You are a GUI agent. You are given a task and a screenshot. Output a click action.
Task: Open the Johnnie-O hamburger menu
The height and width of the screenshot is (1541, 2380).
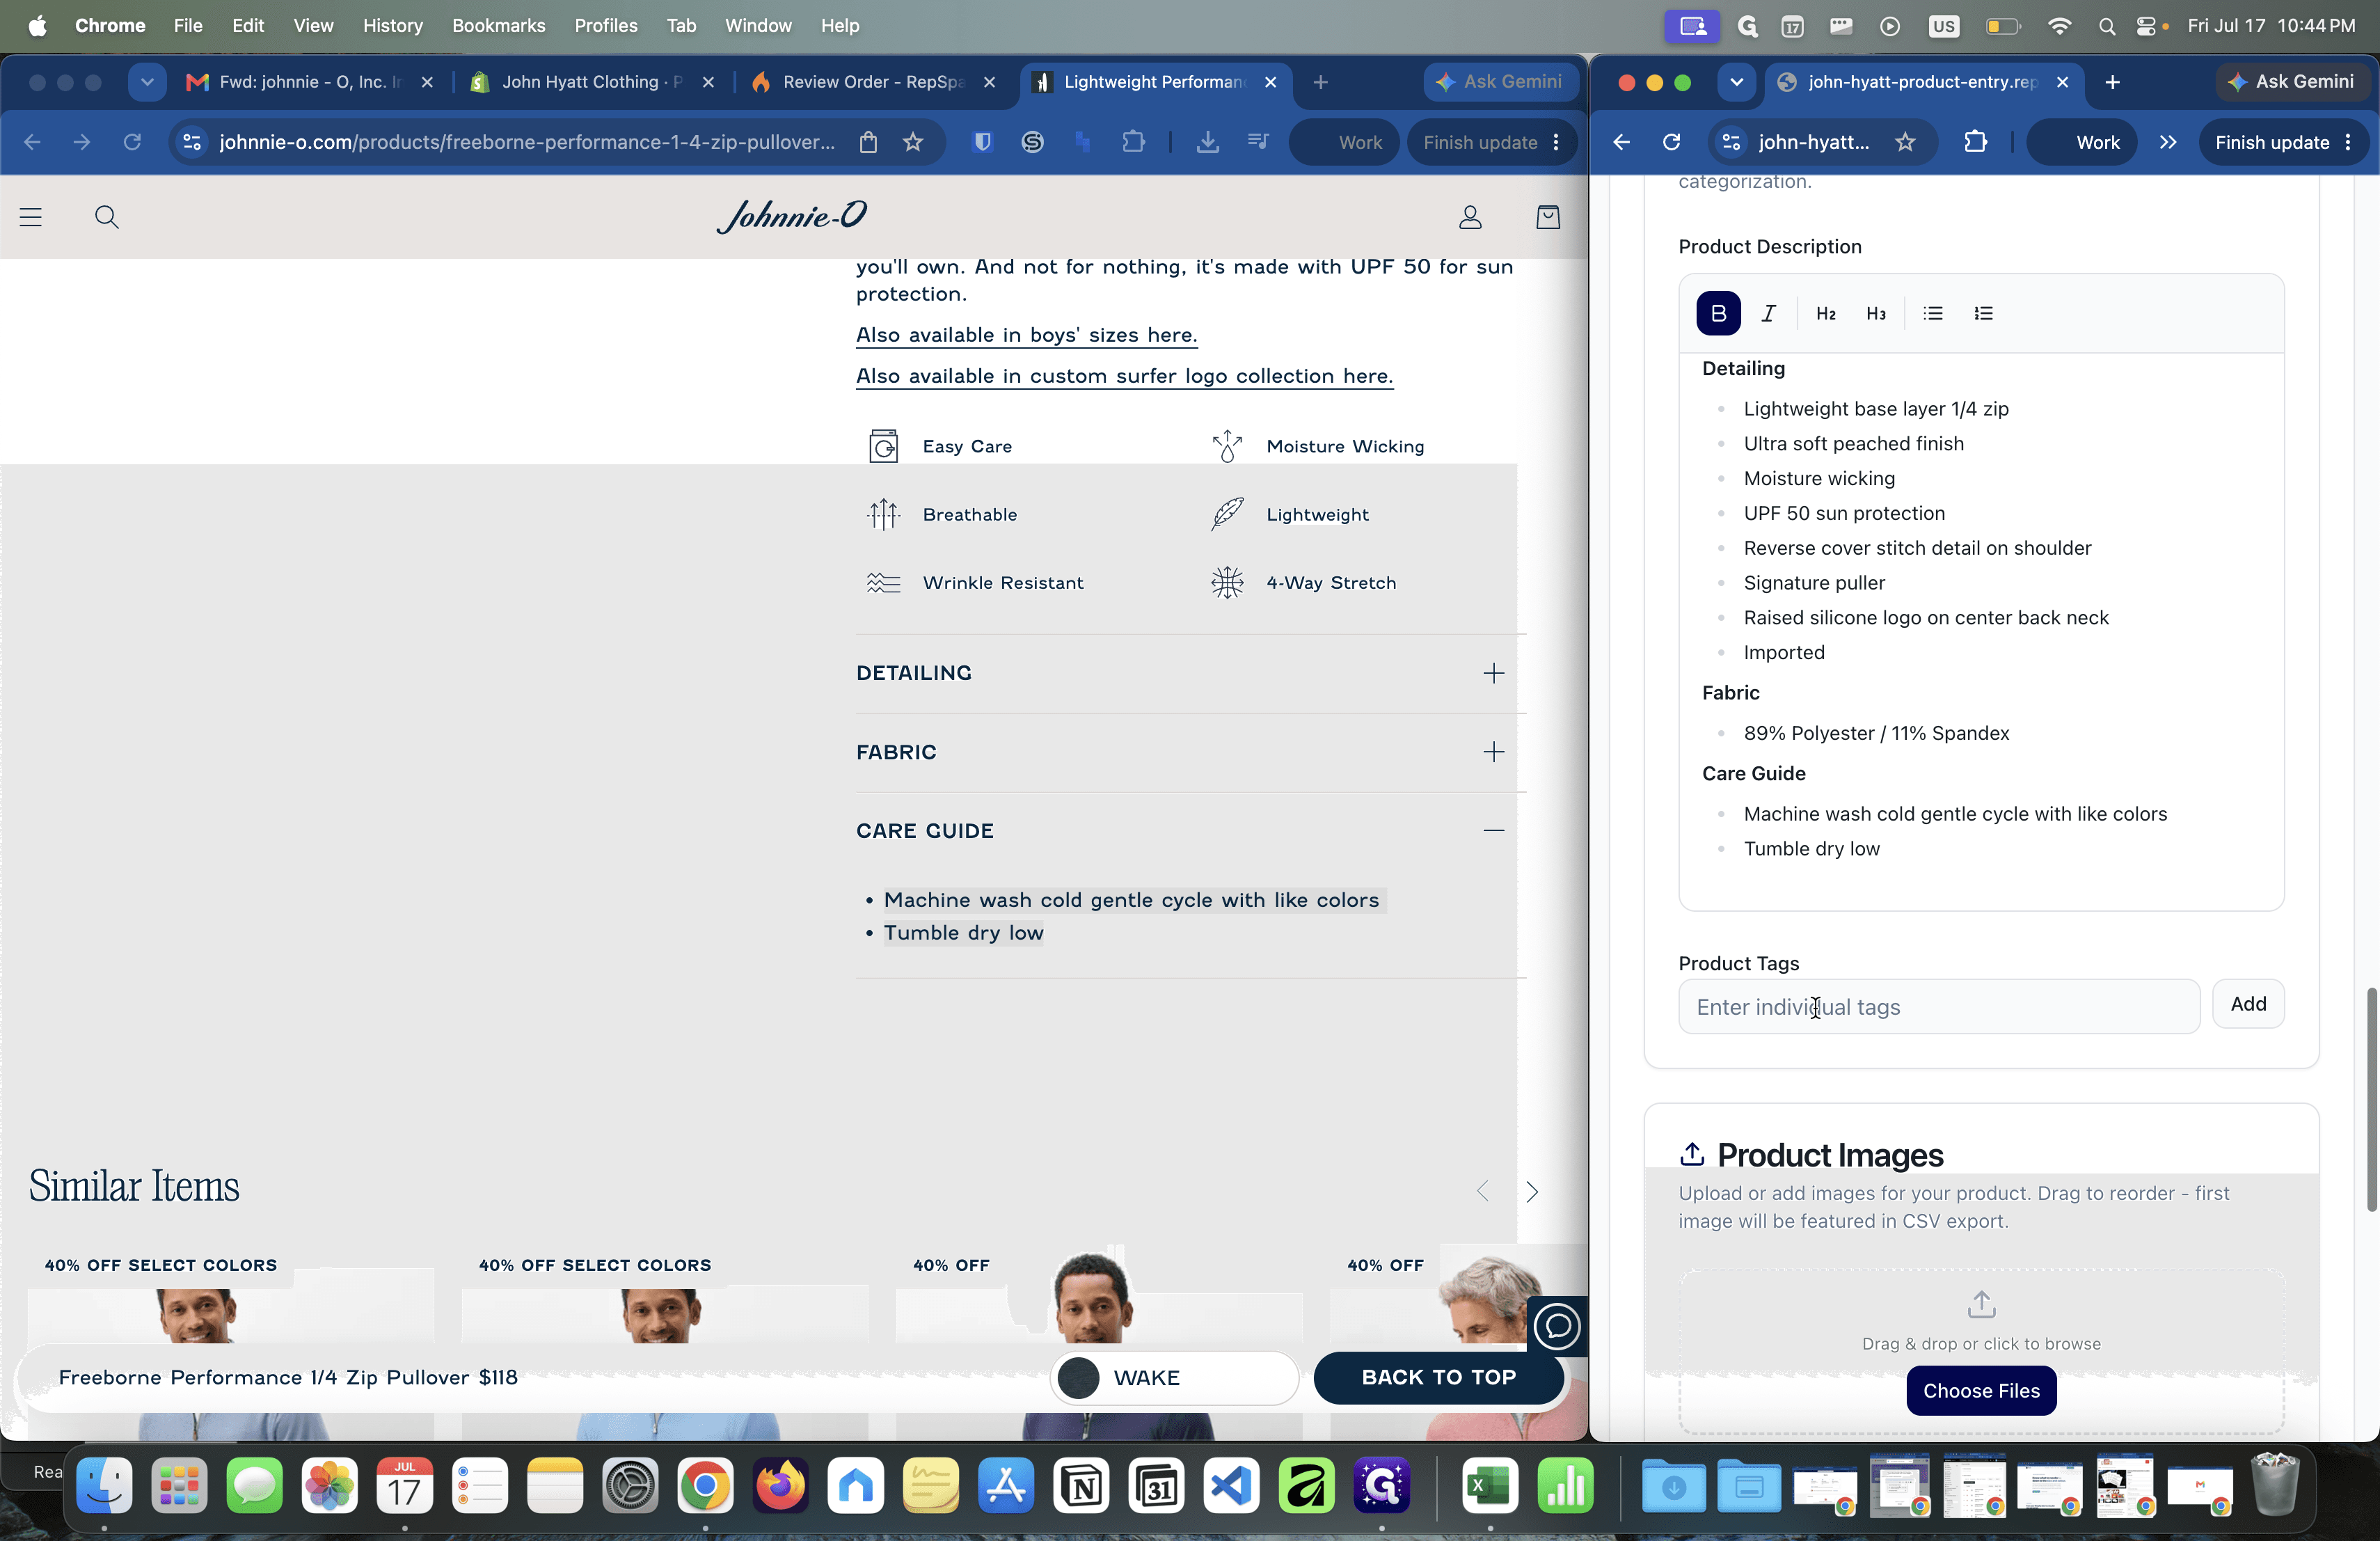pyautogui.click(x=31, y=217)
